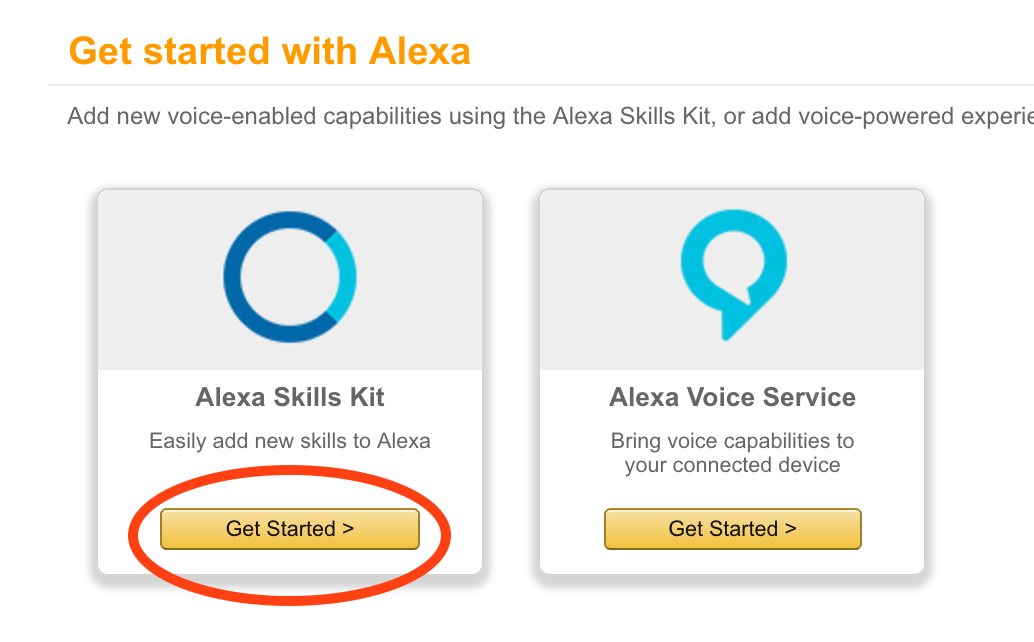Click the Bring voice capabilities description text
The width and height of the screenshot is (1034, 642).
pyautogui.click(x=731, y=452)
